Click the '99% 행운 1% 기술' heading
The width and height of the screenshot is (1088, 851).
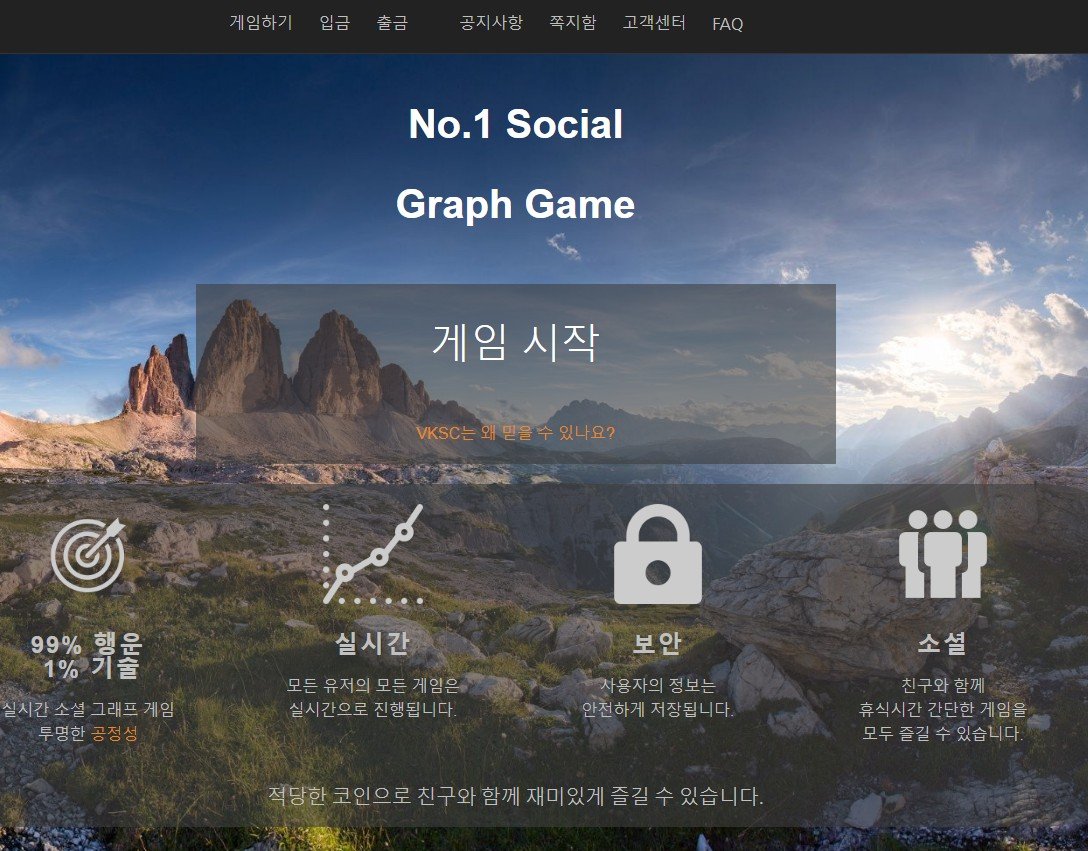87,656
